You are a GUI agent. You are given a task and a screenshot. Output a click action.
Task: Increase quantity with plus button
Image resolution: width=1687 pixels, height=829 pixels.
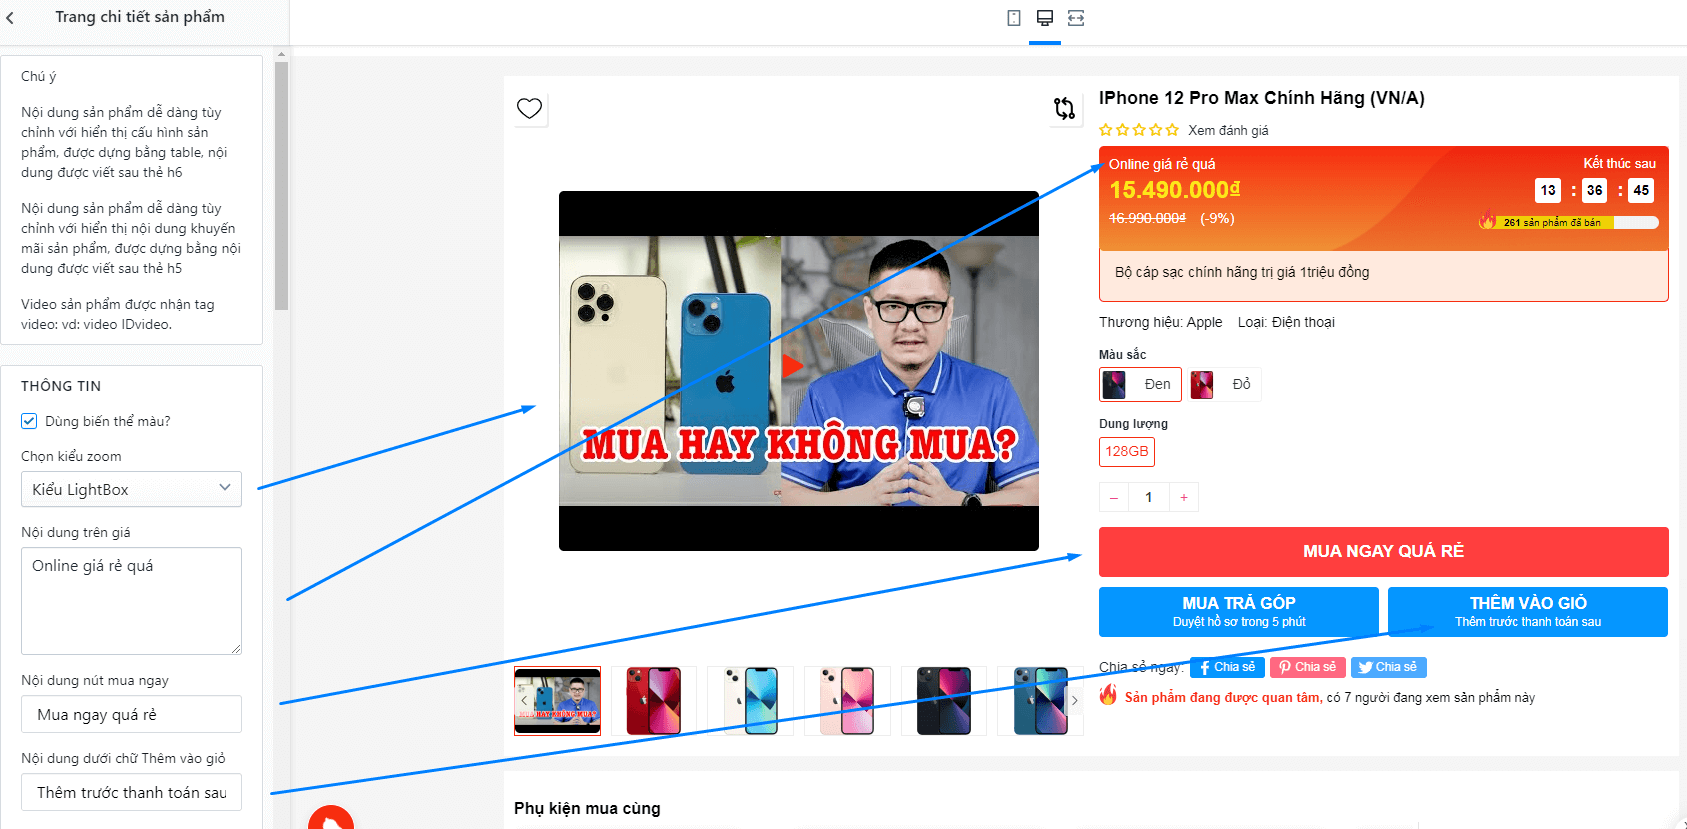[x=1184, y=497]
